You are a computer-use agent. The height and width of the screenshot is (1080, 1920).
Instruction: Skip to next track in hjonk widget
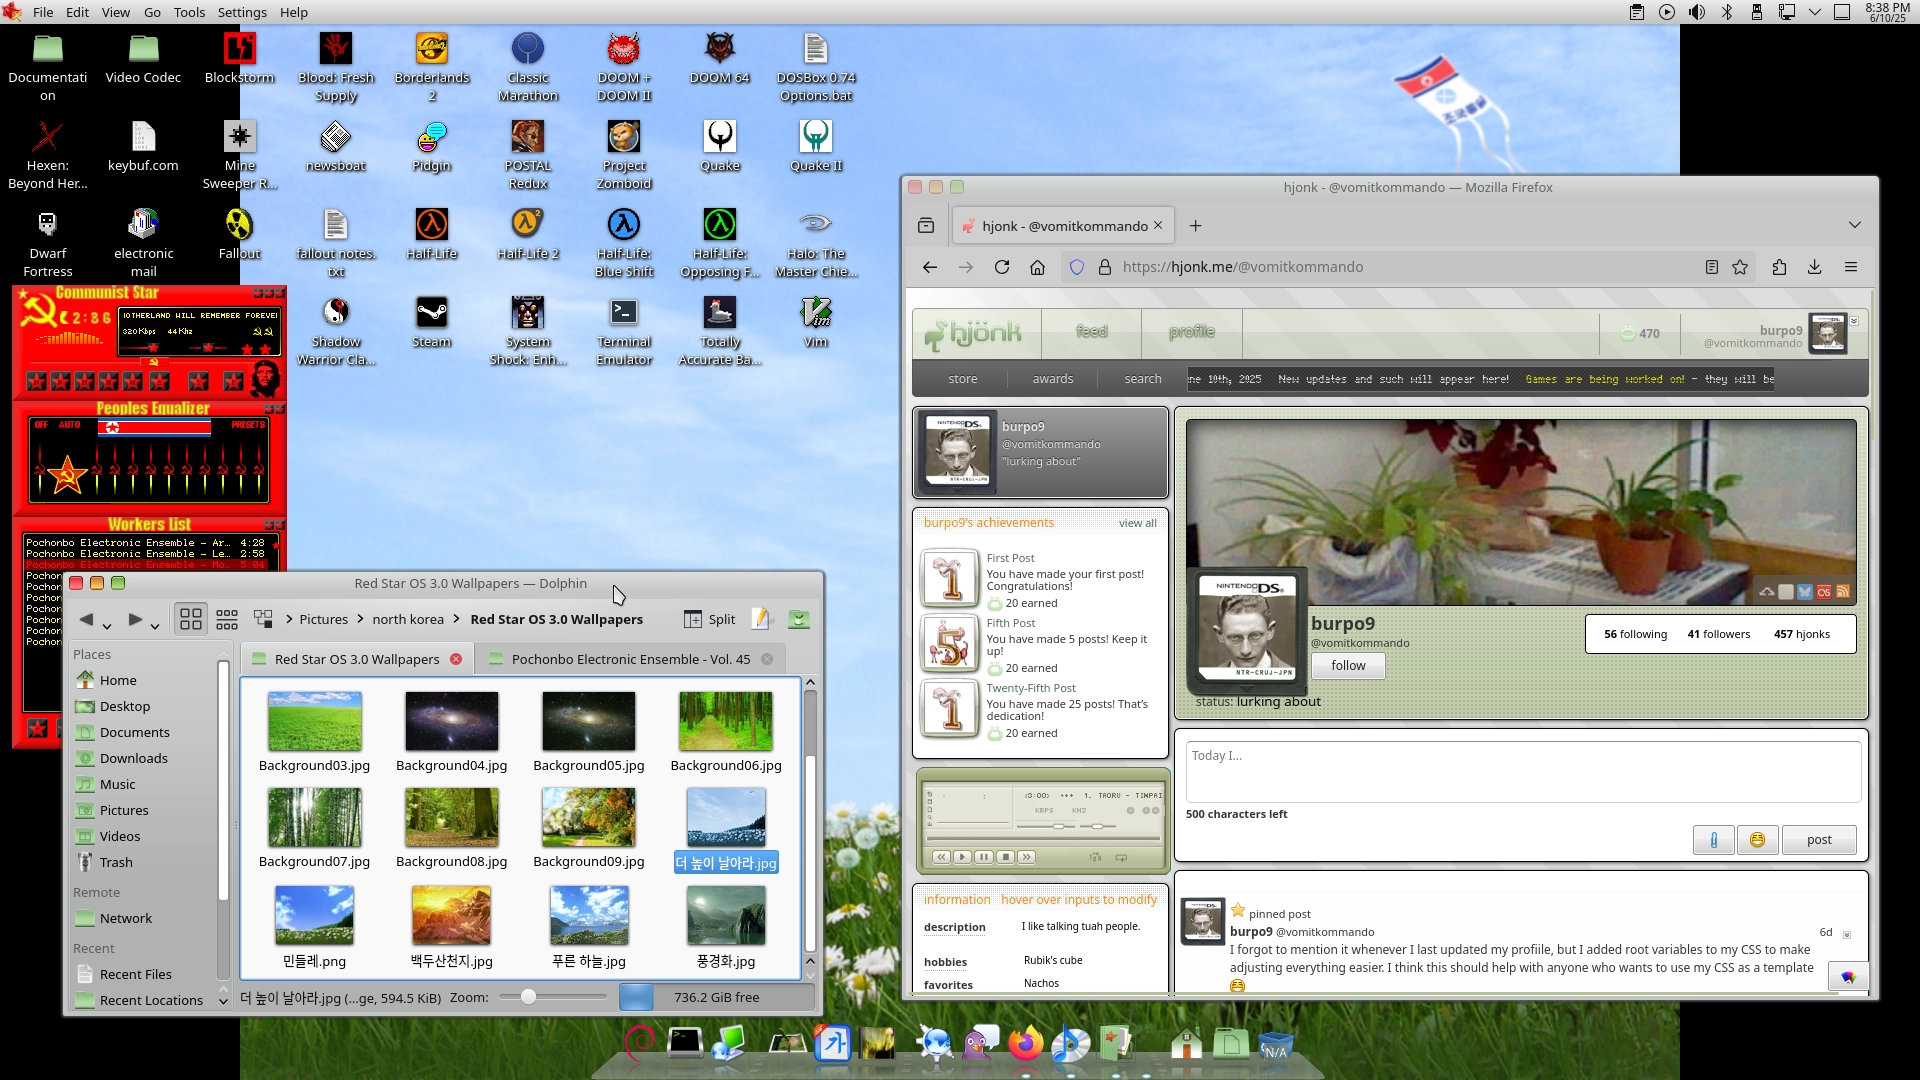point(1027,857)
